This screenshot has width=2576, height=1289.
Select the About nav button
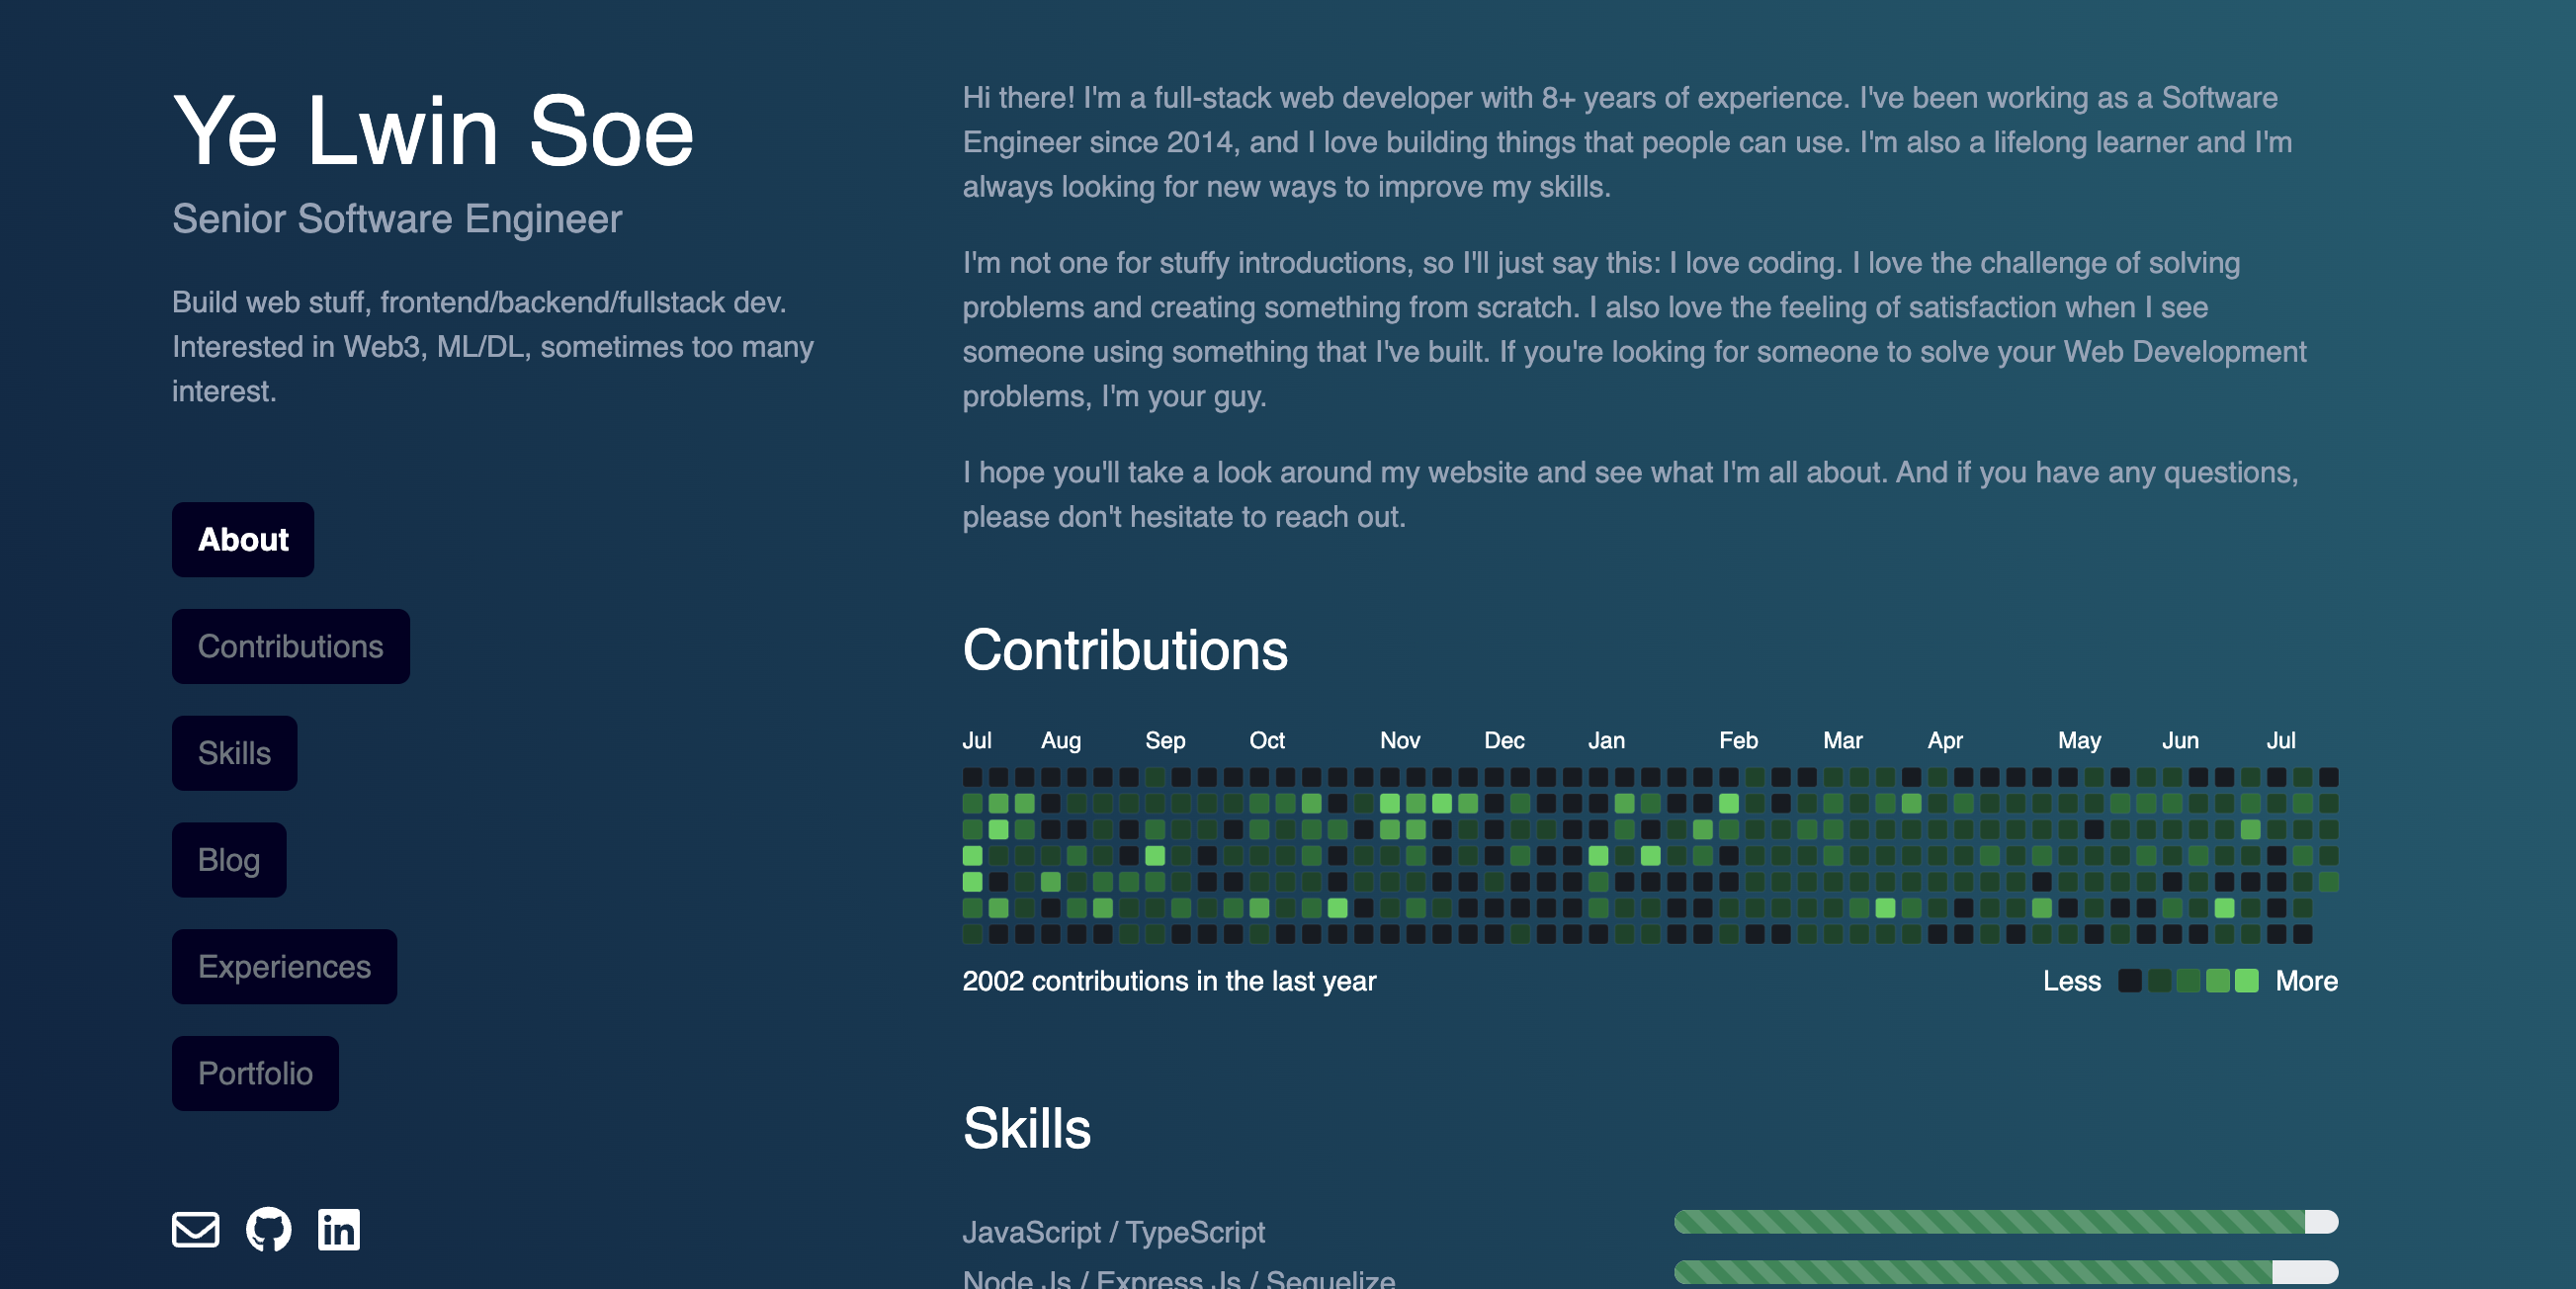(x=243, y=540)
